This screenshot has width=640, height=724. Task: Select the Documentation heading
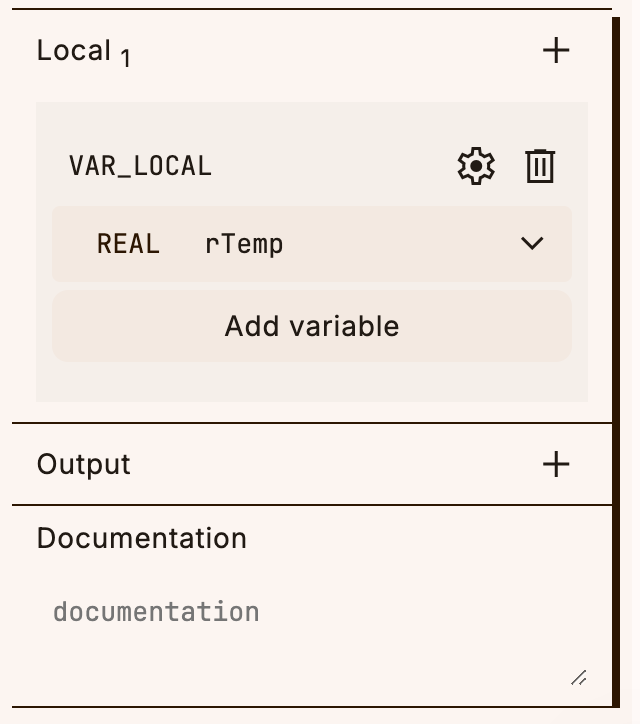click(141, 538)
